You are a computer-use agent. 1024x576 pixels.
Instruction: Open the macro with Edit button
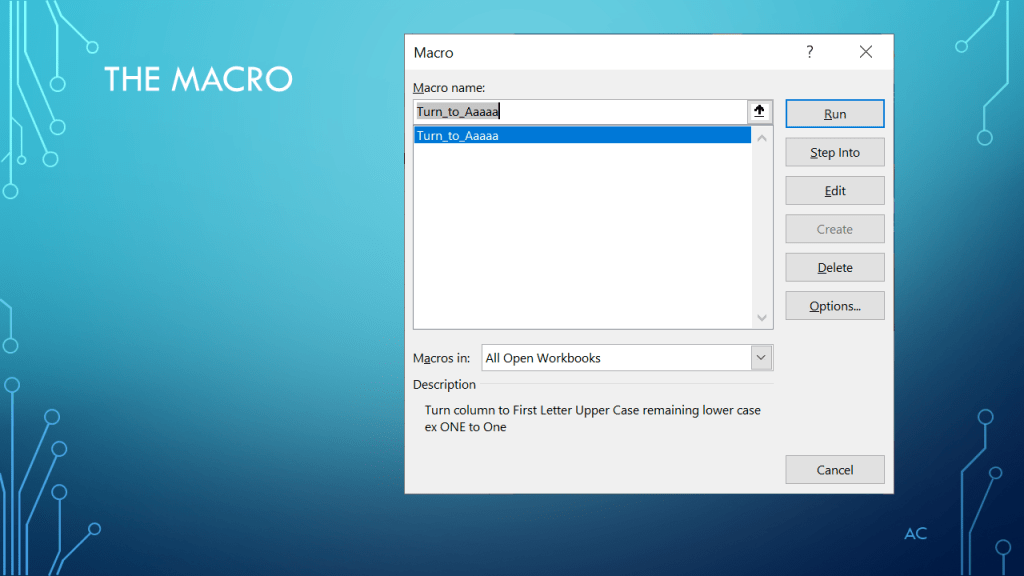pos(834,191)
